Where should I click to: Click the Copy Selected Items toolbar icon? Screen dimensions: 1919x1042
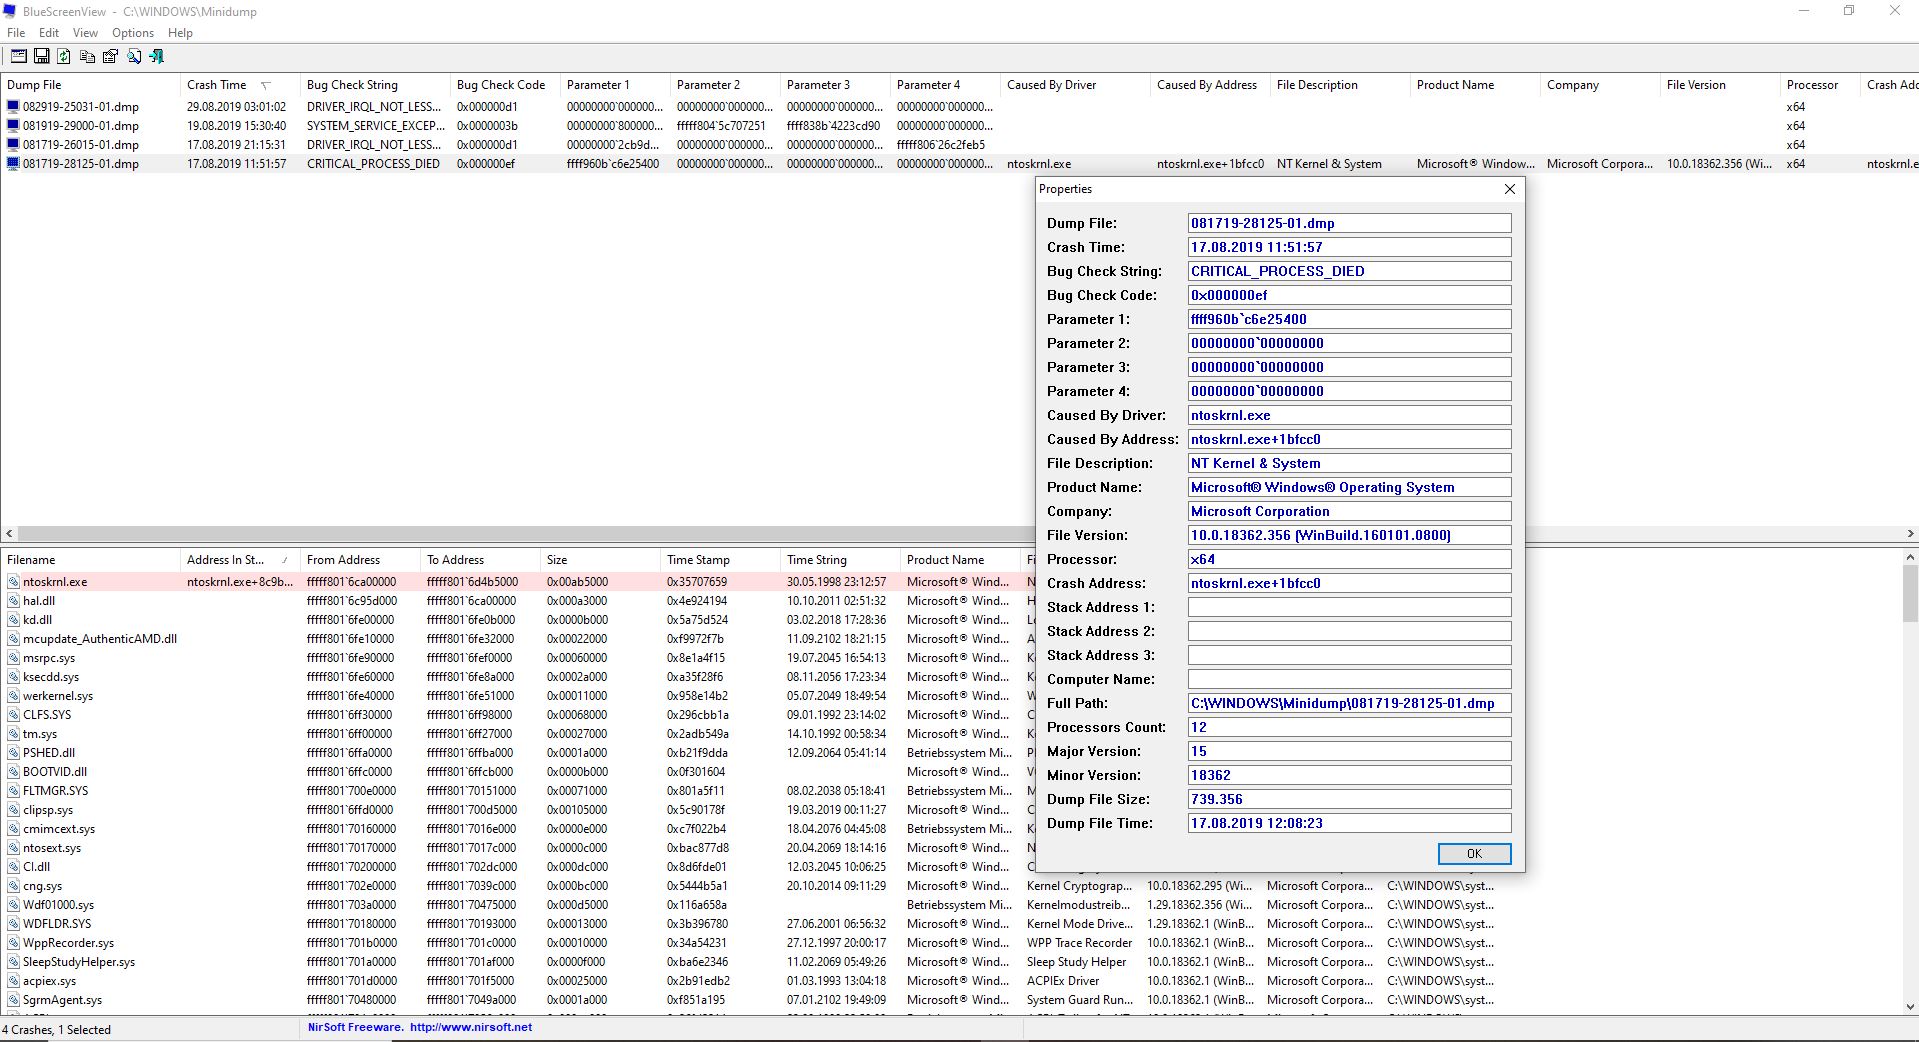tap(88, 57)
